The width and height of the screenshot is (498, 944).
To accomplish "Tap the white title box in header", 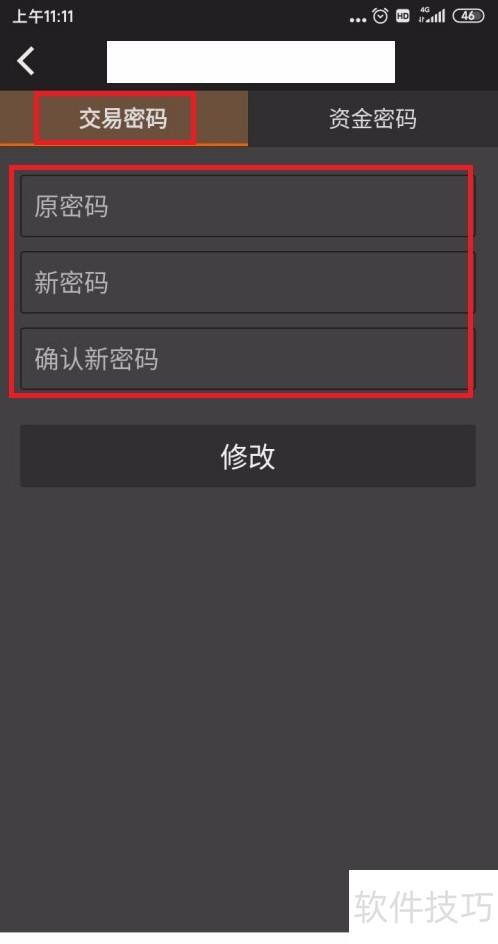I will click(251, 61).
